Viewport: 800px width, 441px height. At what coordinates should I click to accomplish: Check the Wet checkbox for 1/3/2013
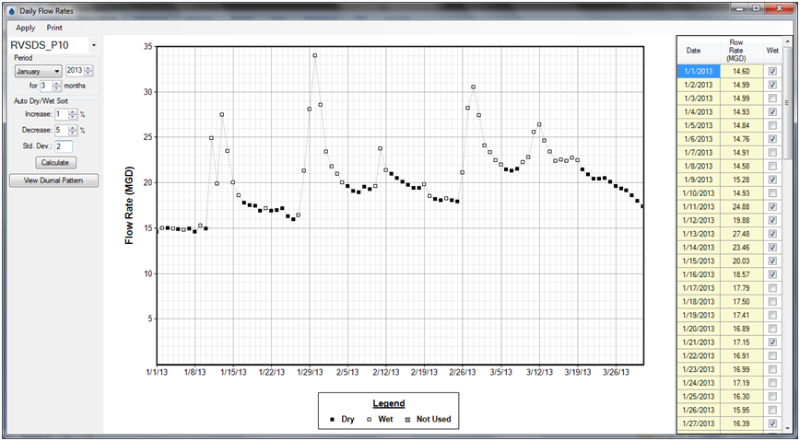coord(771,98)
